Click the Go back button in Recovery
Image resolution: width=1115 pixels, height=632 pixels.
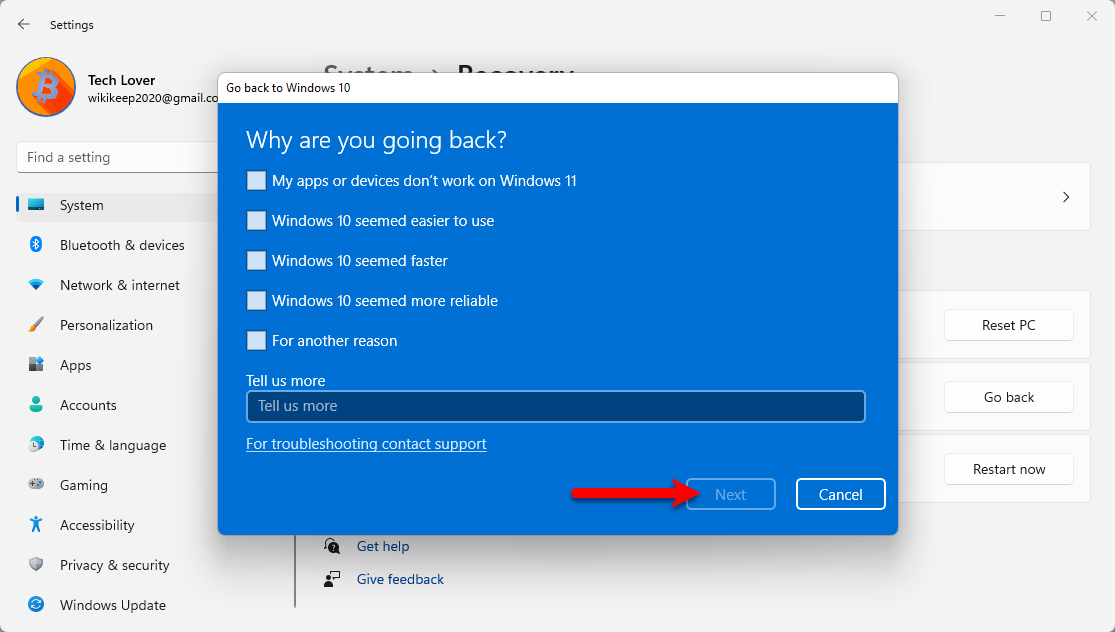1008,397
